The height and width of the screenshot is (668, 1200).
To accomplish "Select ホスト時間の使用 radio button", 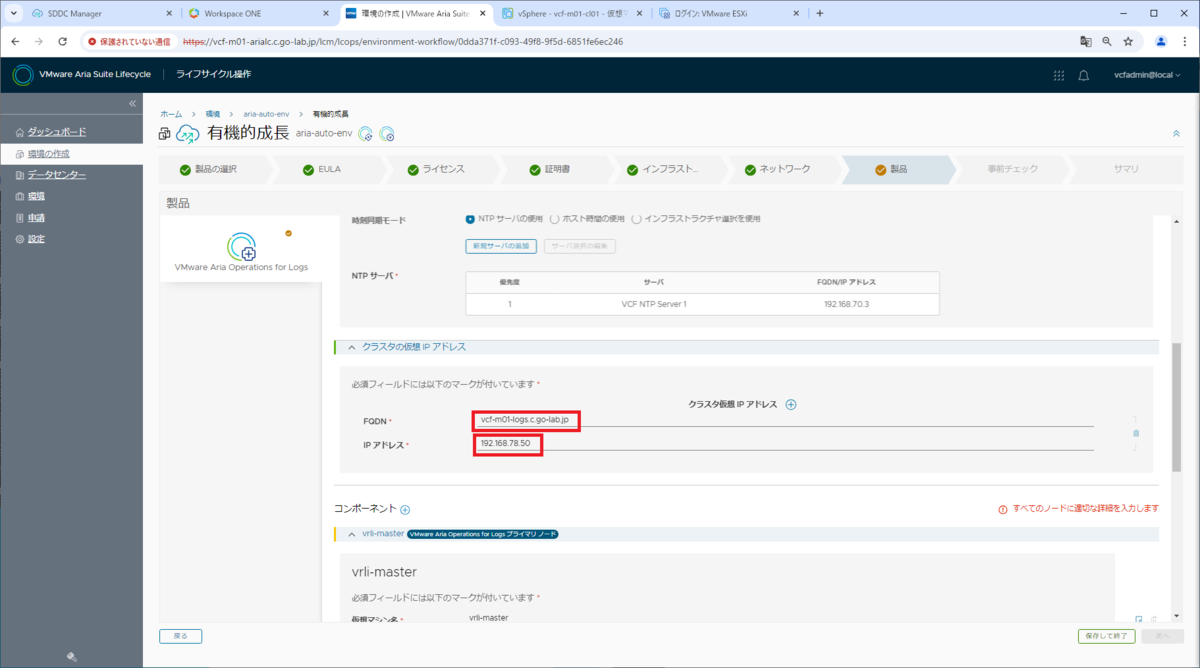I will (x=554, y=219).
